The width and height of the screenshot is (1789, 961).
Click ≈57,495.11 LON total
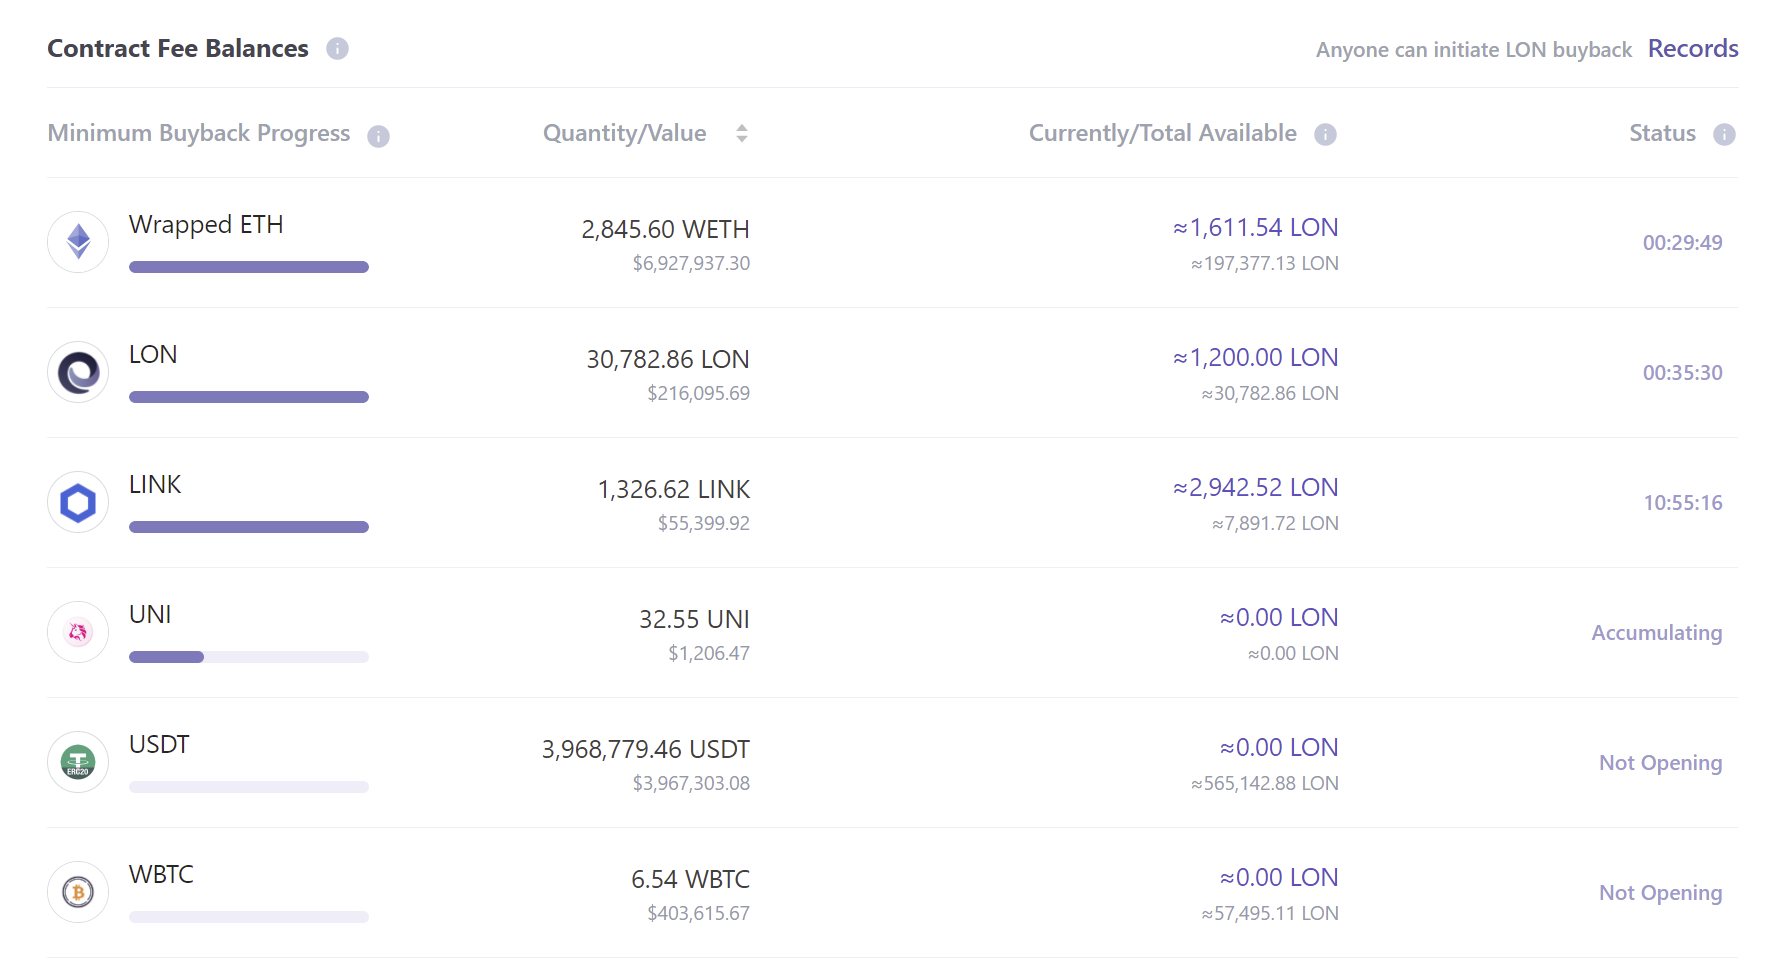1270,913
